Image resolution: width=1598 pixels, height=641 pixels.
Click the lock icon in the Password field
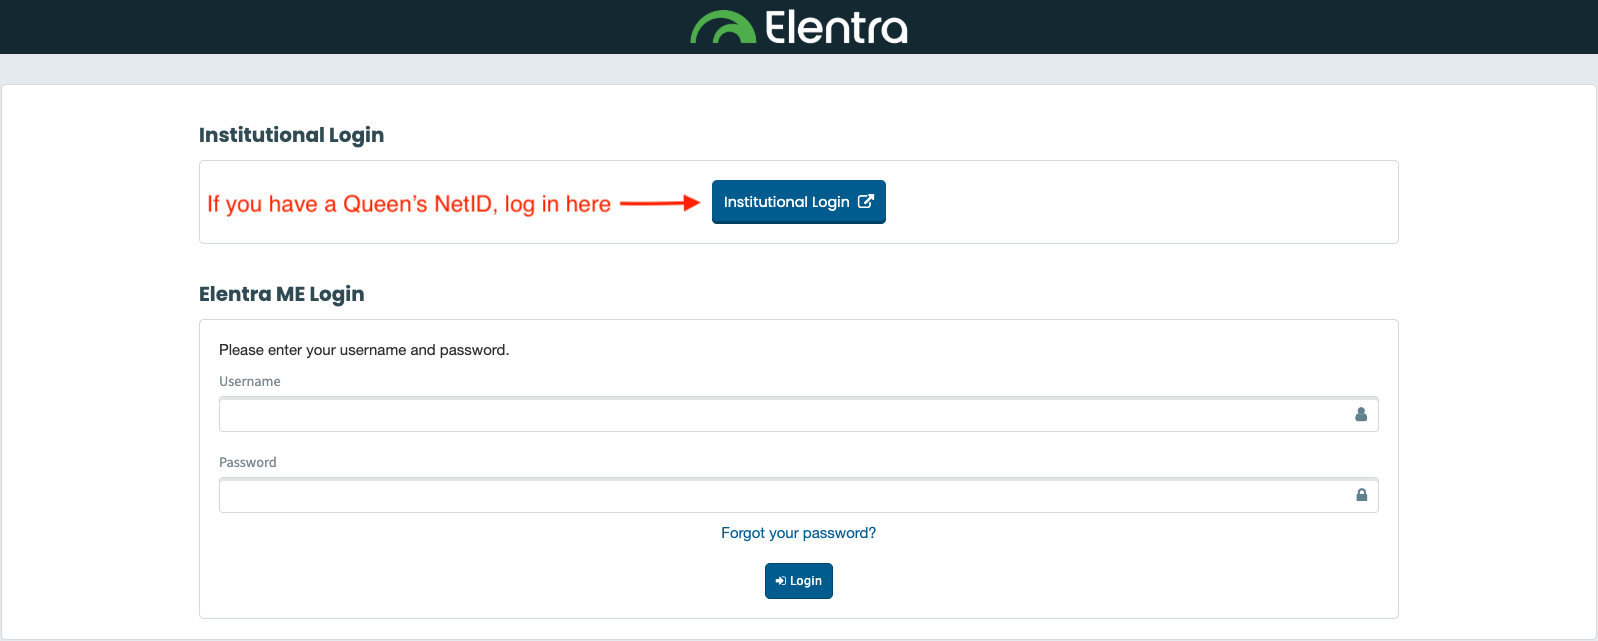[x=1361, y=495]
